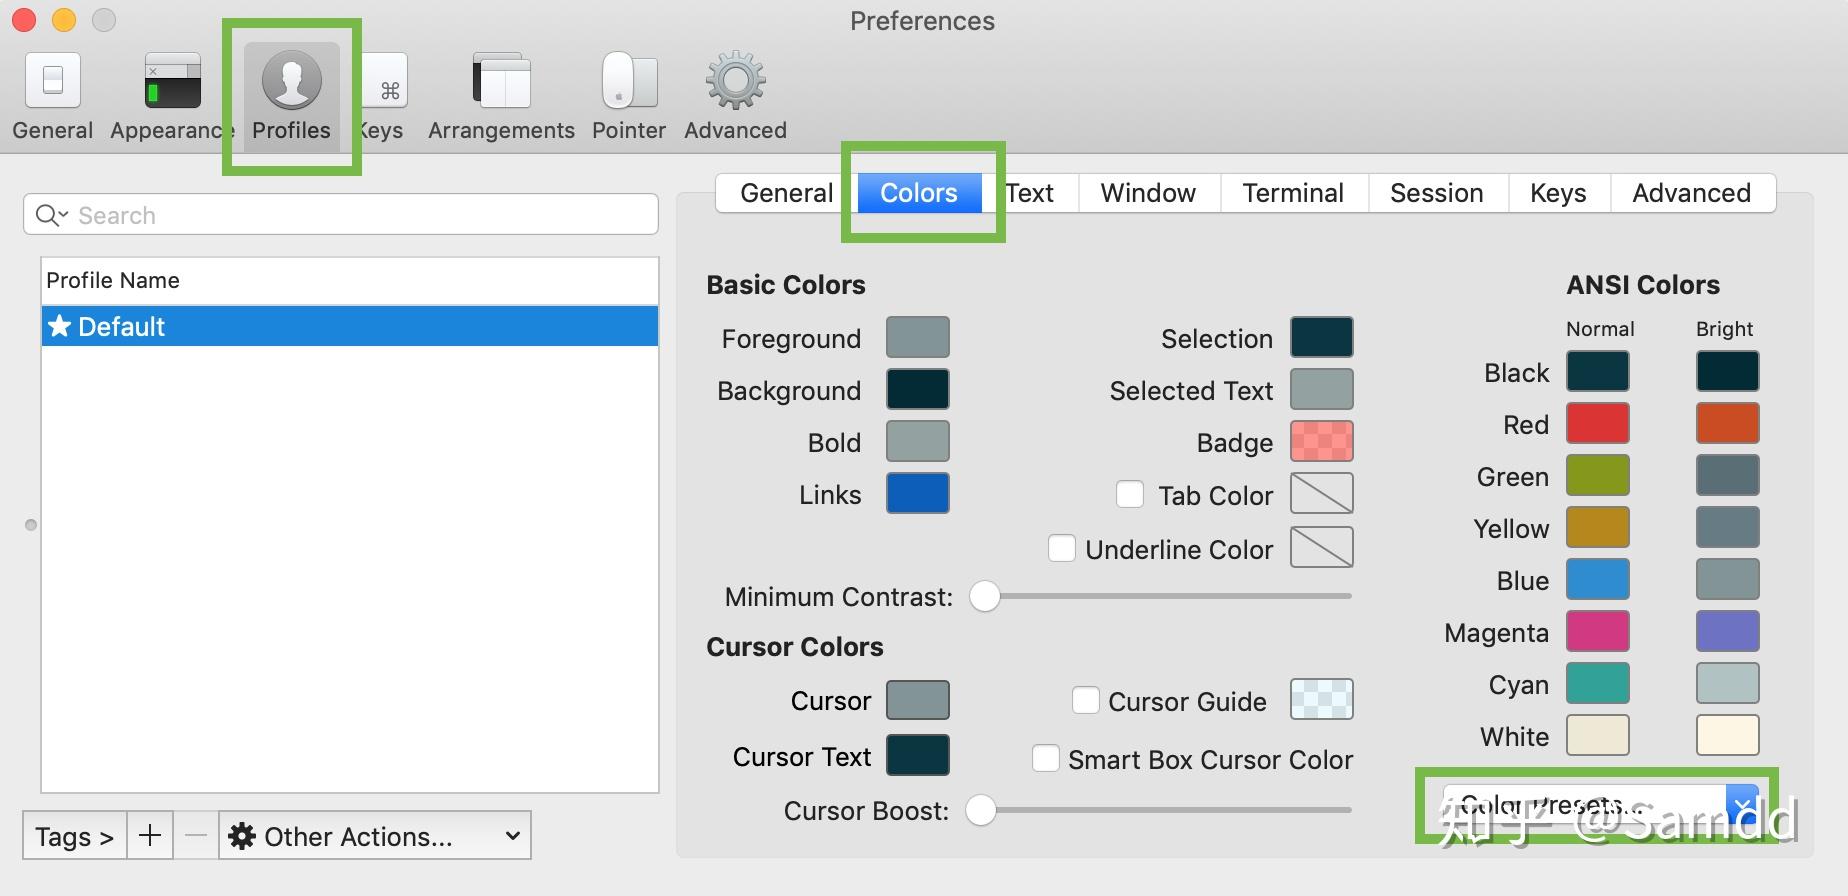Switch to the Window tab

[1148, 193]
